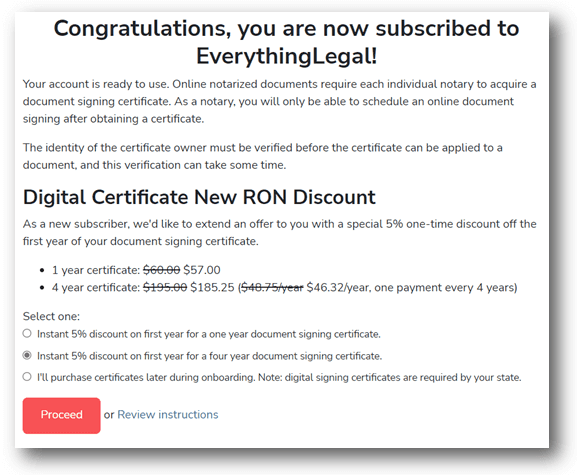Click the Congratulations subscription heading
Image resolution: width=577 pixels, height=475 pixels.
[286, 42]
